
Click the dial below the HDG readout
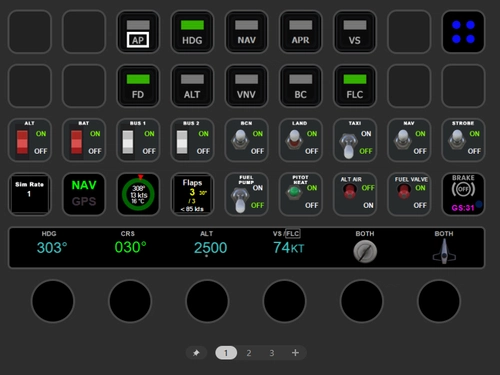53,301
